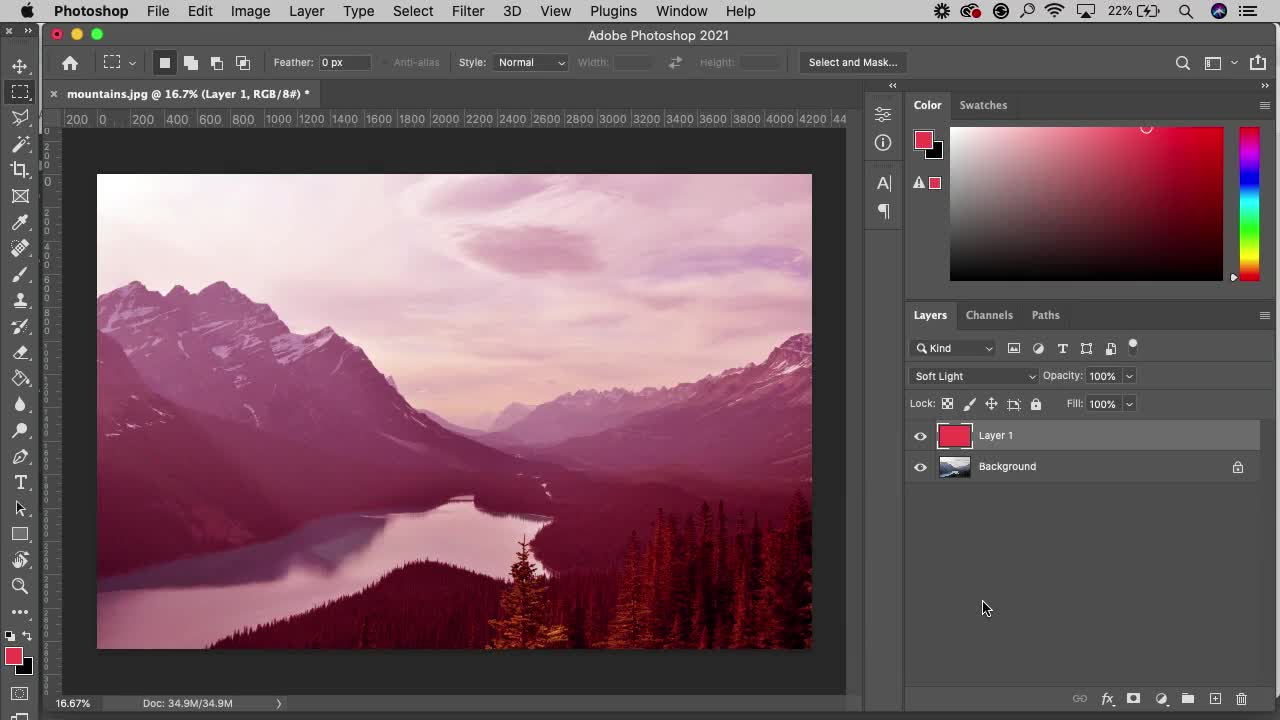Enable the Lock transparent pixels toggle
The width and height of the screenshot is (1280, 720).
947,403
